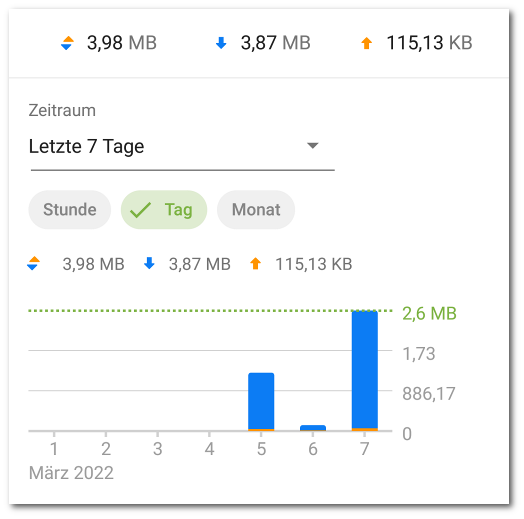Select the Stunde granularity chip

point(70,210)
